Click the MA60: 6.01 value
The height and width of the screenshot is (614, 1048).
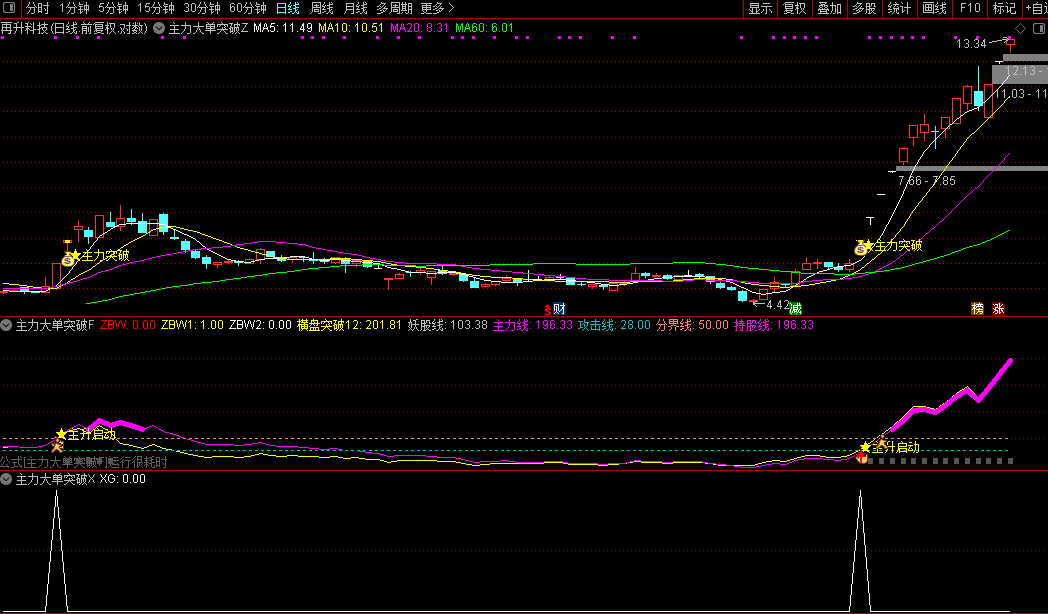pyautogui.click(x=484, y=28)
